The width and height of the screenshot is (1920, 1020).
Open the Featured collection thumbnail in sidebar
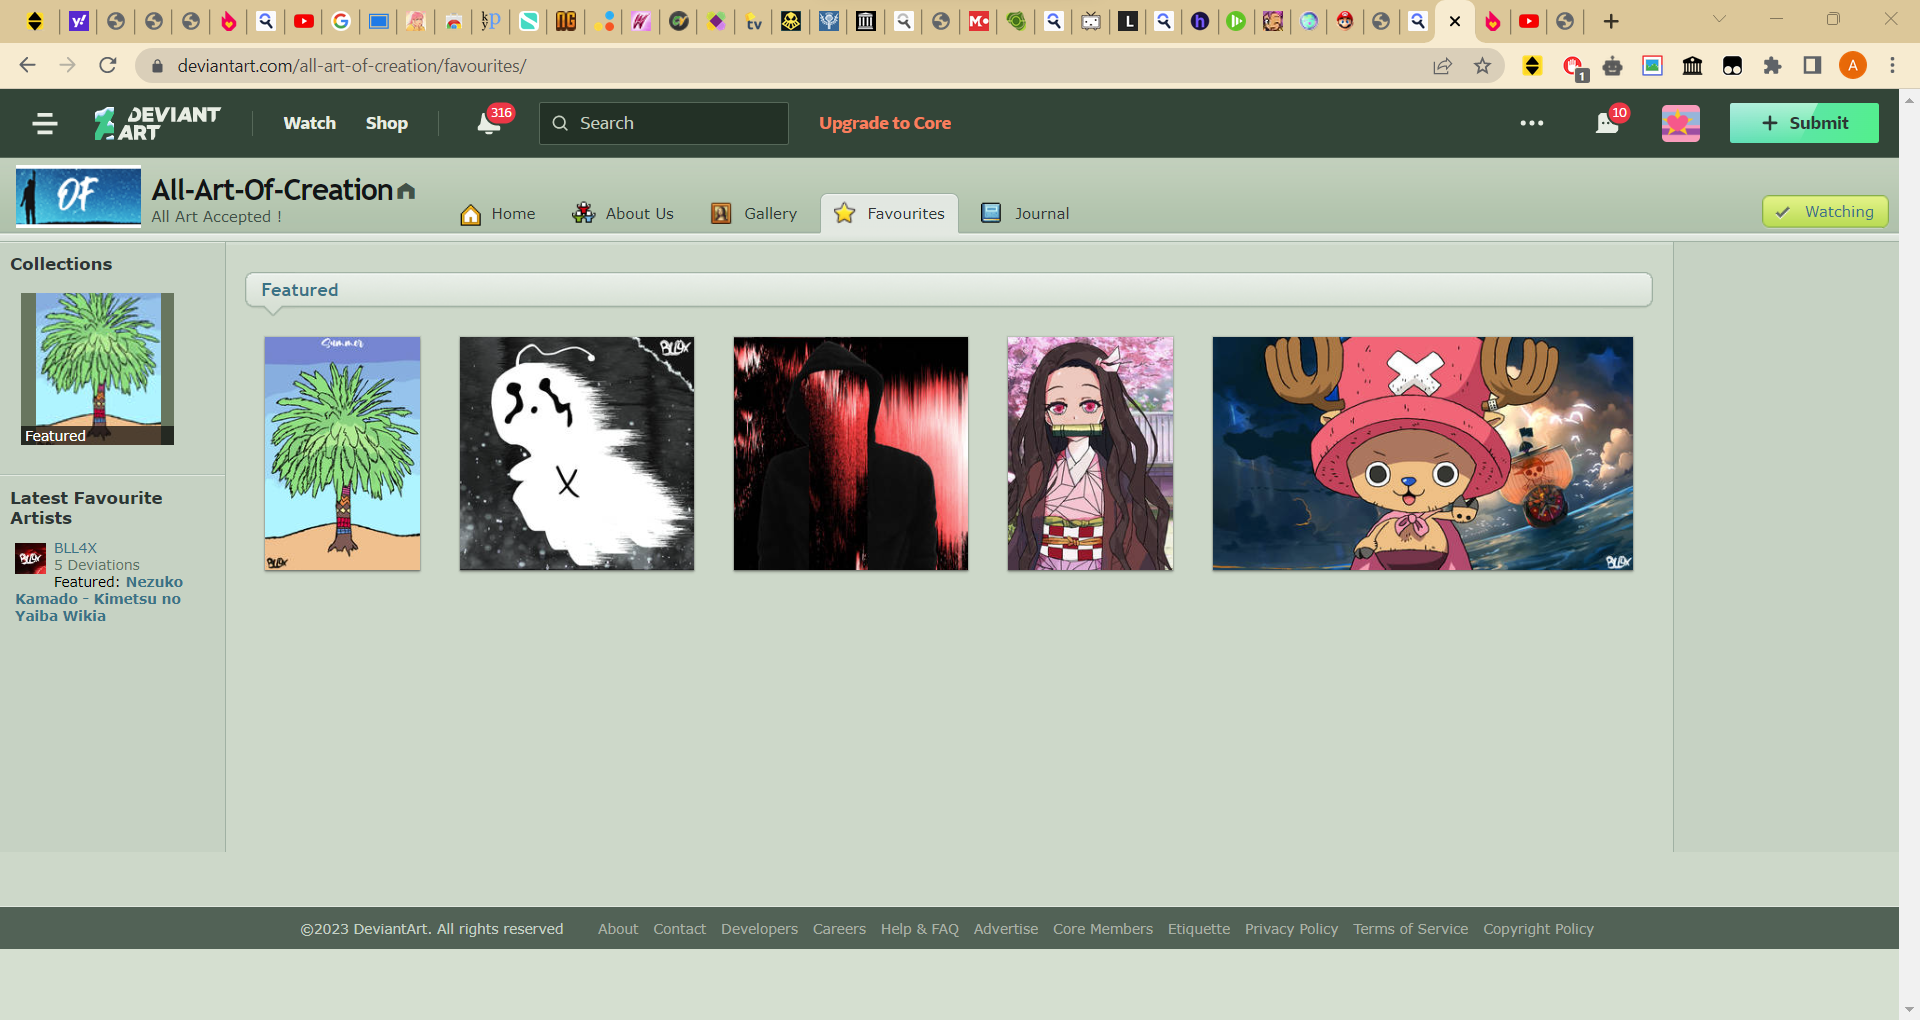click(x=97, y=369)
